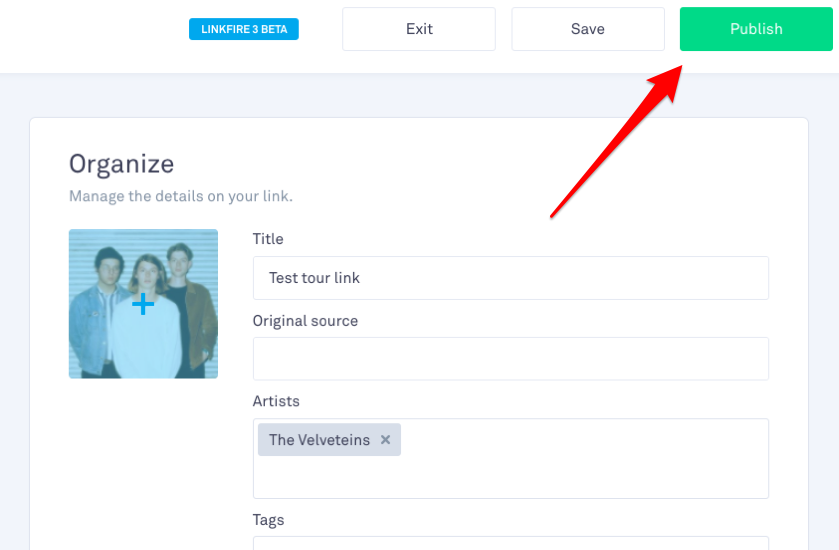839x550 pixels.
Task: Click the Organize heading
Action: click(x=121, y=164)
